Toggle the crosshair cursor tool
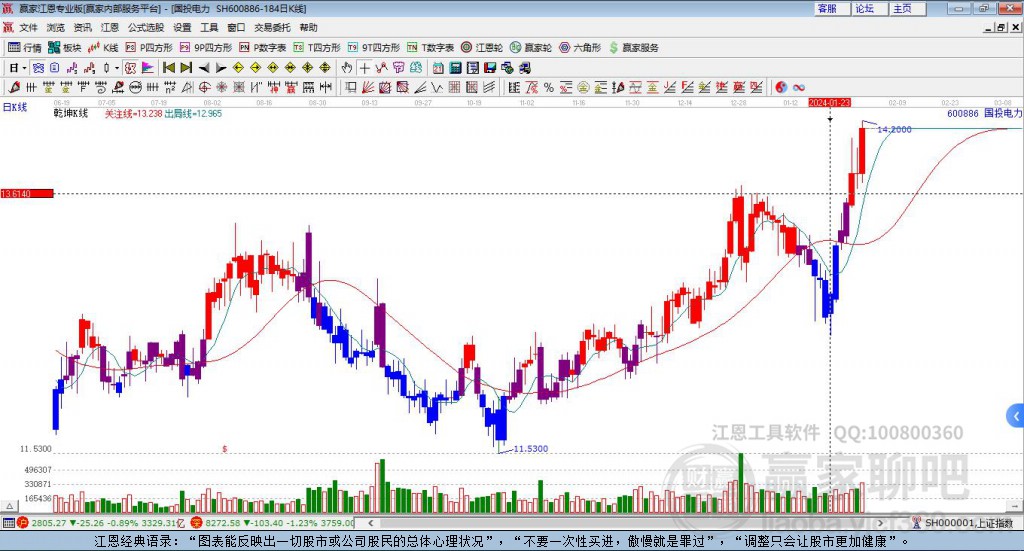The height and width of the screenshot is (551, 1024). pos(364,68)
